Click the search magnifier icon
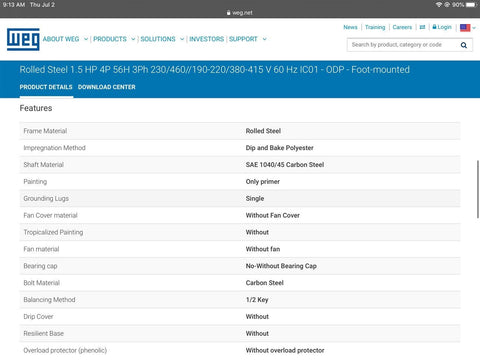The image size is (480, 360). point(464,45)
